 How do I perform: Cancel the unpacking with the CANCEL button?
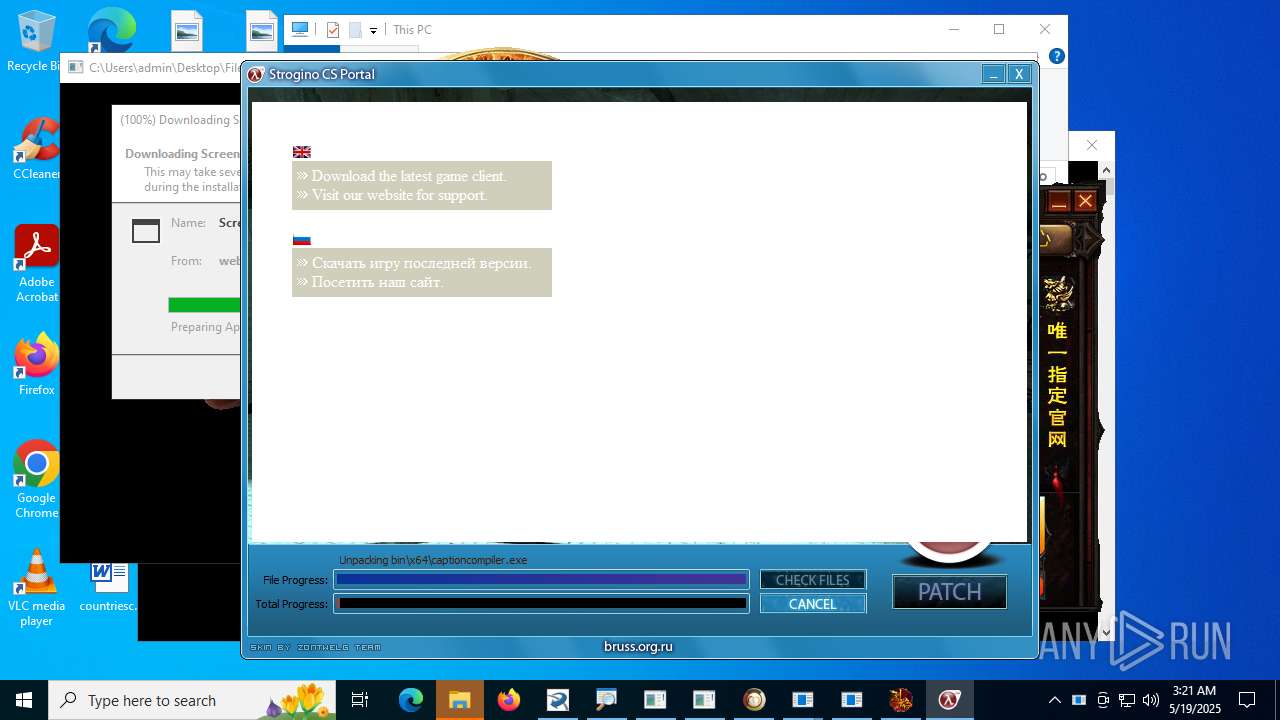click(x=812, y=604)
